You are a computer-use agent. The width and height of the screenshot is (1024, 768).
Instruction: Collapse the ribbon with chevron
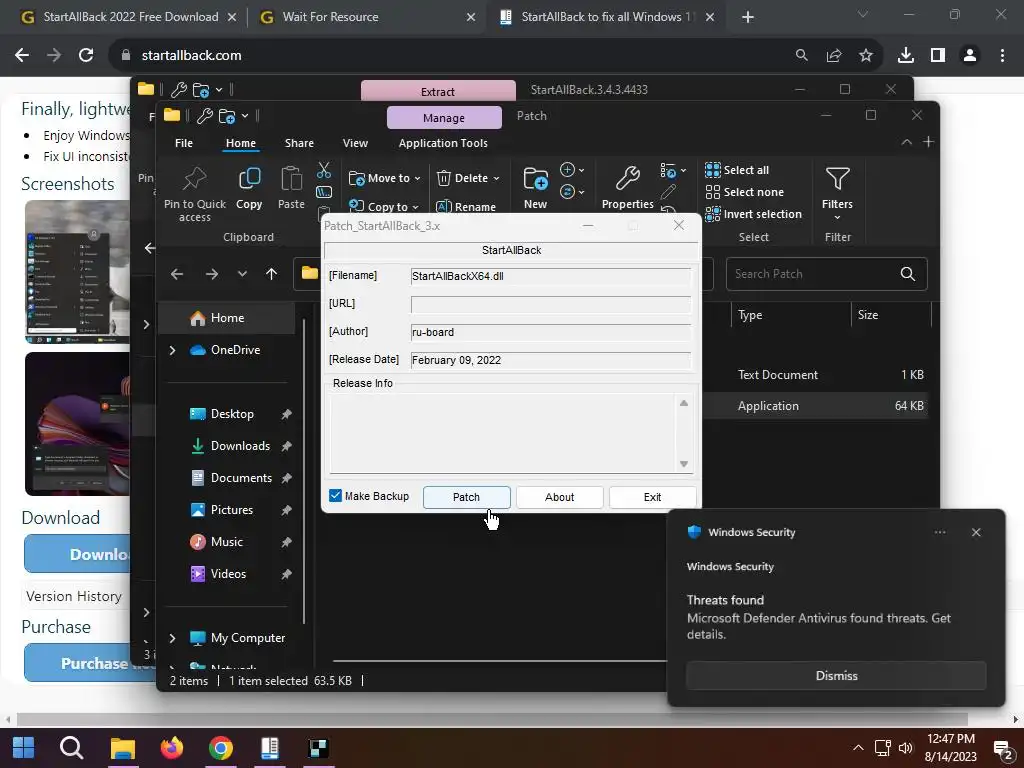tap(906, 142)
